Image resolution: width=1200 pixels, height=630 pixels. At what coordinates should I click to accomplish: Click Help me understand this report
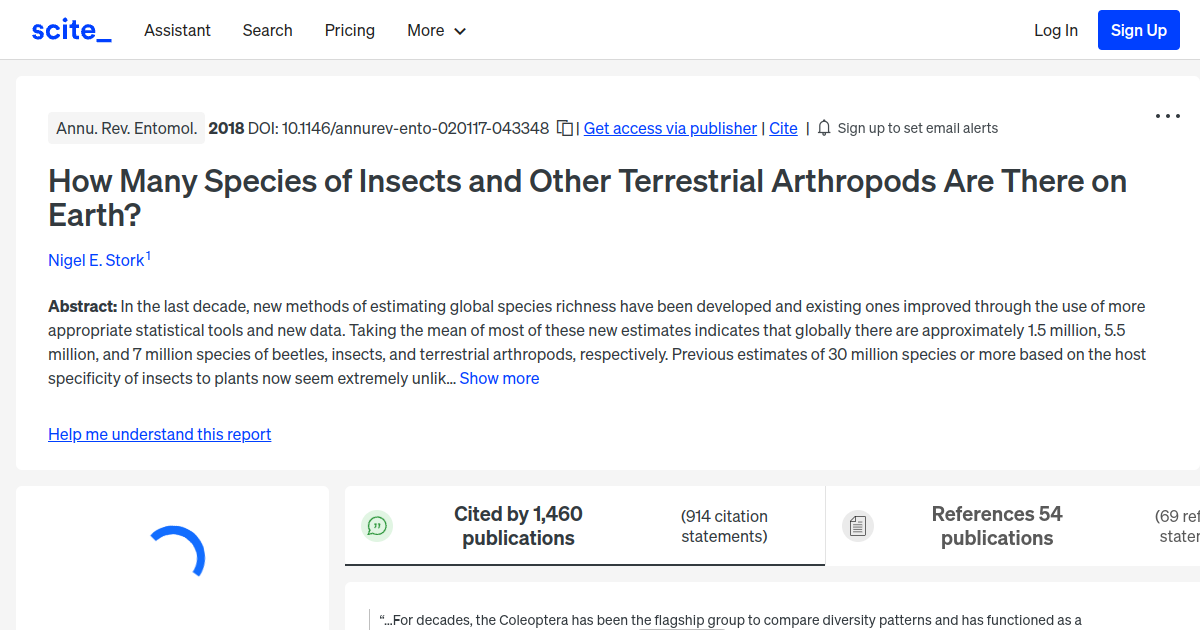(x=159, y=434)
